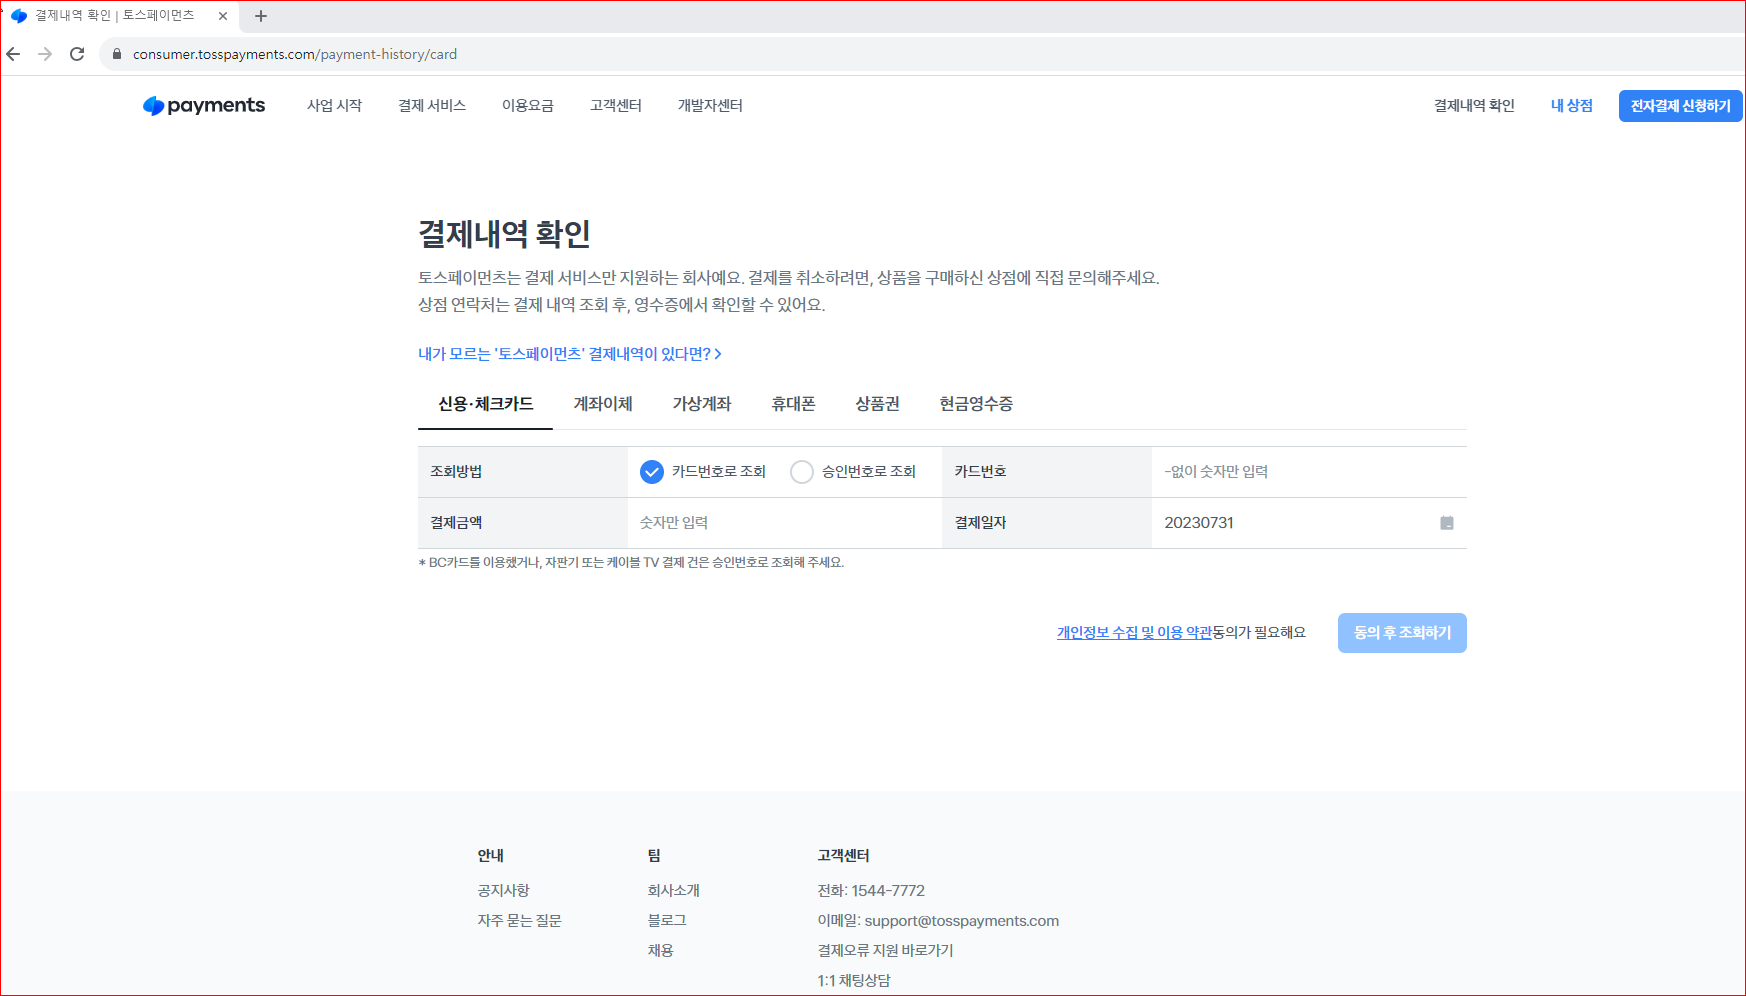The image size is (1746, 996).
Task: Click the Toss payments logo
Action: [204, 106]
